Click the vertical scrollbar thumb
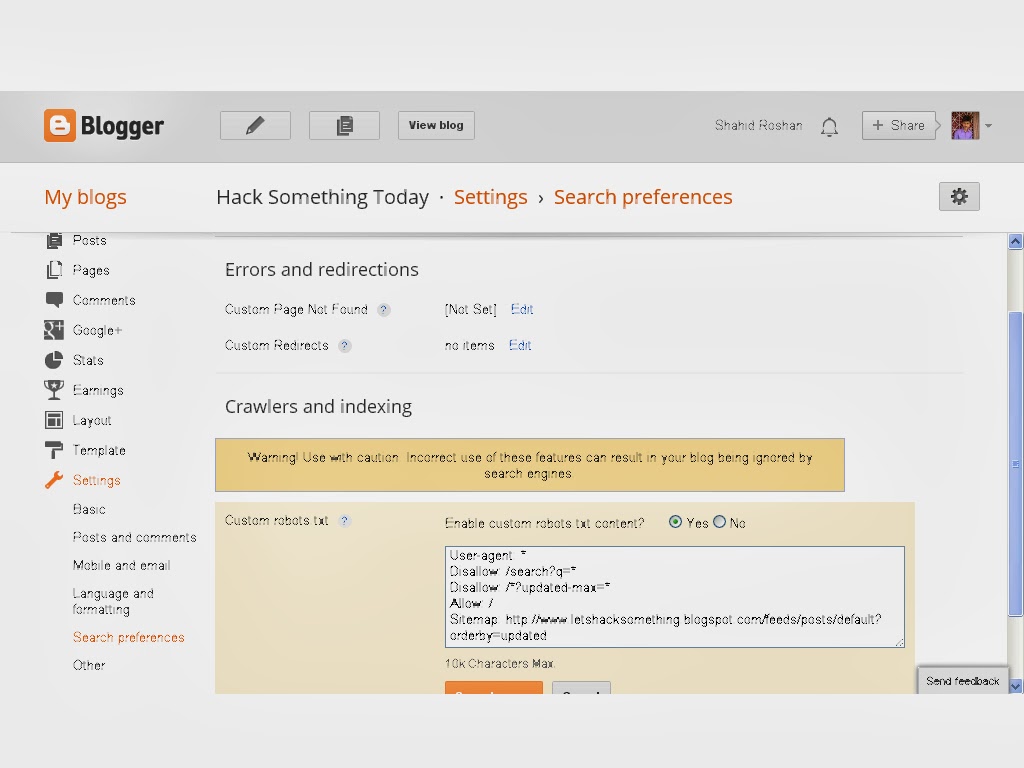 click(x=1016, y=464)
